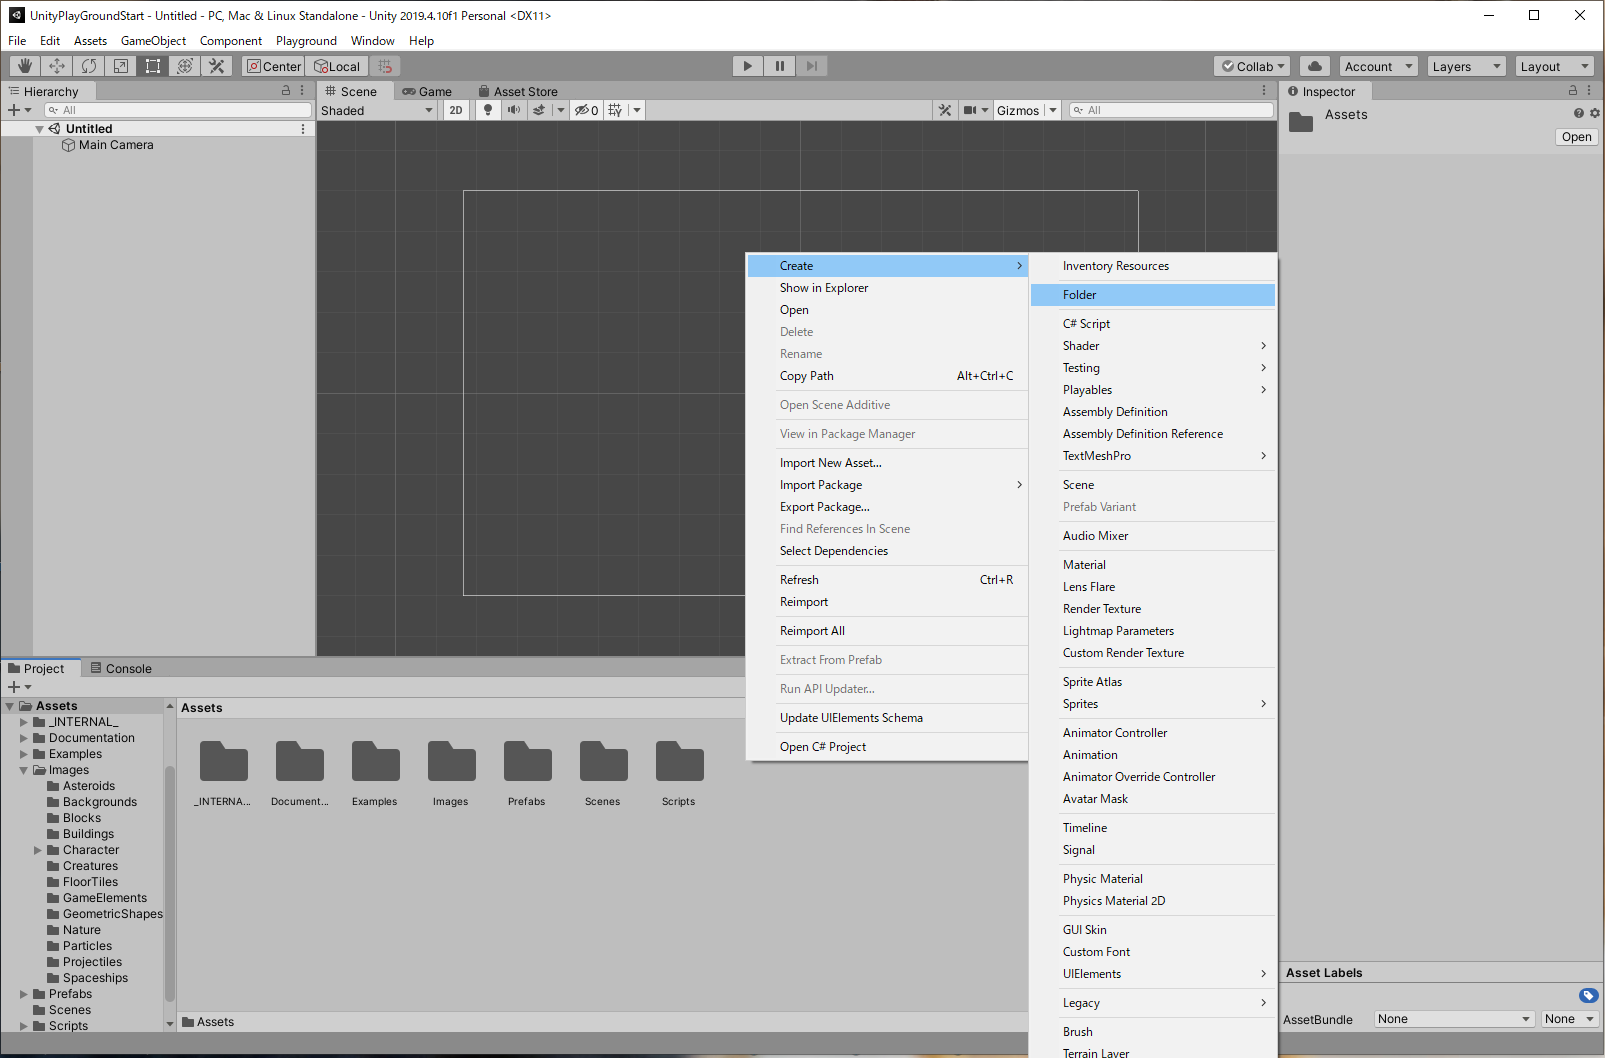
Task: Toggle the Center pivot mode button
Action: 274,66
